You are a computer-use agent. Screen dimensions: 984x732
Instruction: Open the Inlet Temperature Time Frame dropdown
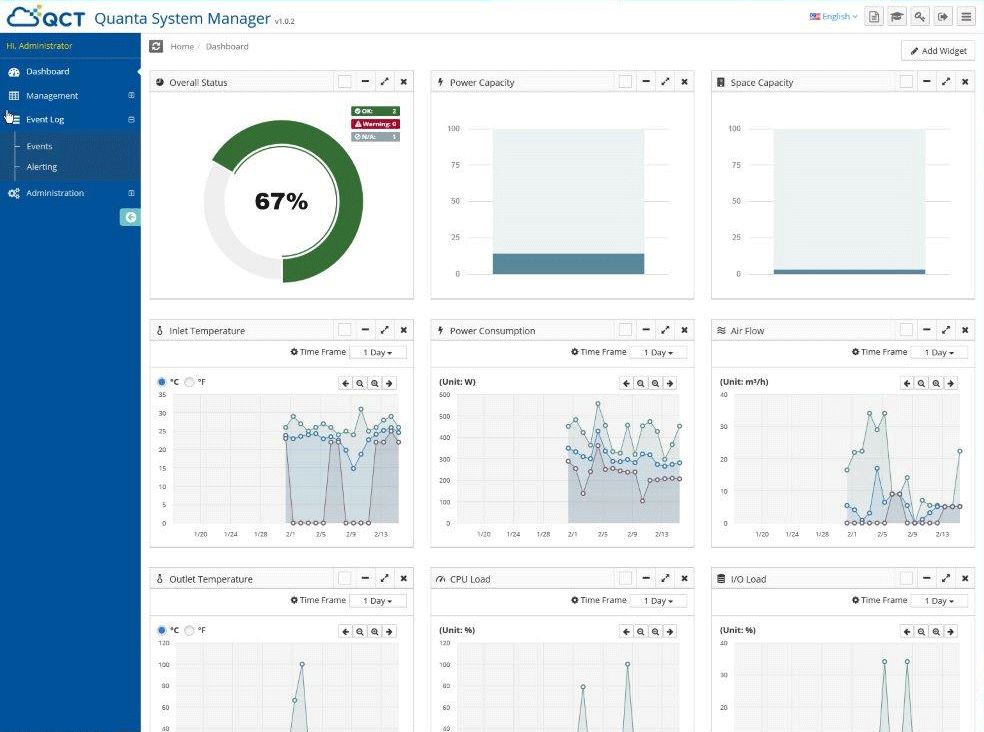(378, 353)
